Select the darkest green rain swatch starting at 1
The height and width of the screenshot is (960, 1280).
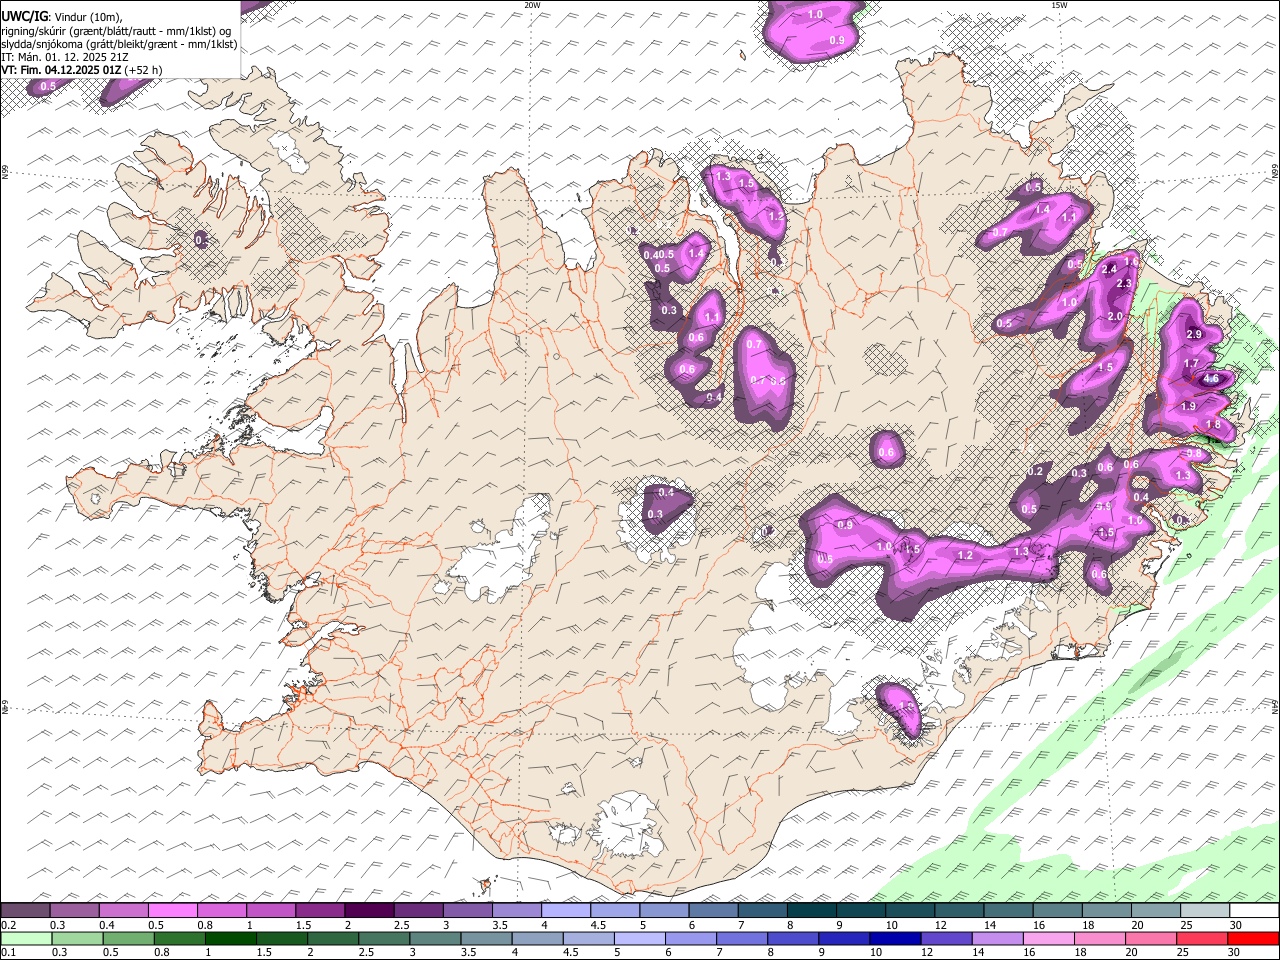coord(230,938)
